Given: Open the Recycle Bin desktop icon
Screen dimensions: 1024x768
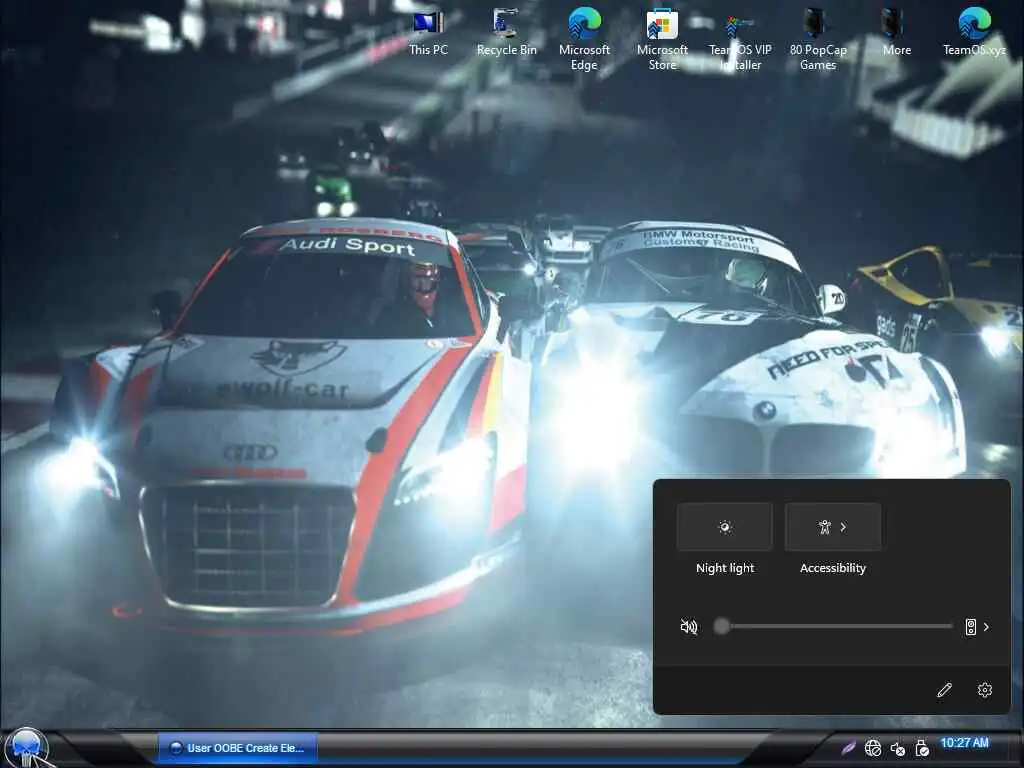Looking at the screenshot, I should (506, 31).
